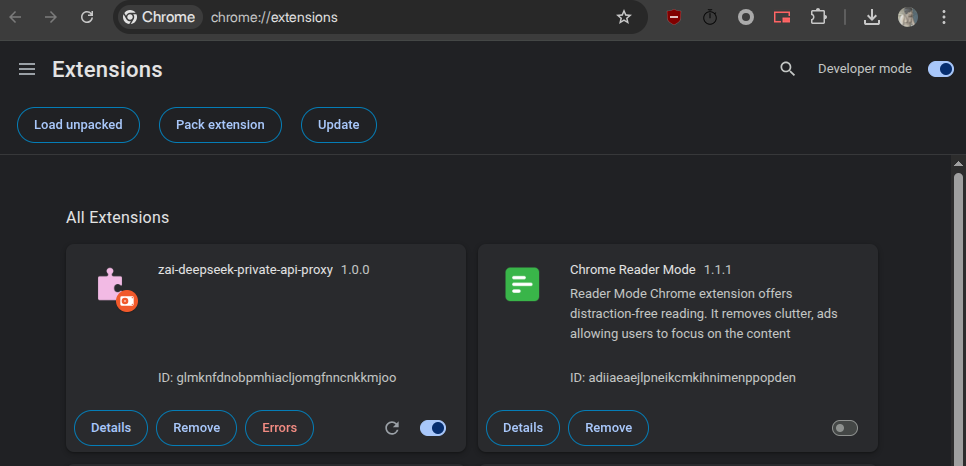Screen dimensions: 966x466
Task: Click the Developer mode label
Action: pos(864,69)
